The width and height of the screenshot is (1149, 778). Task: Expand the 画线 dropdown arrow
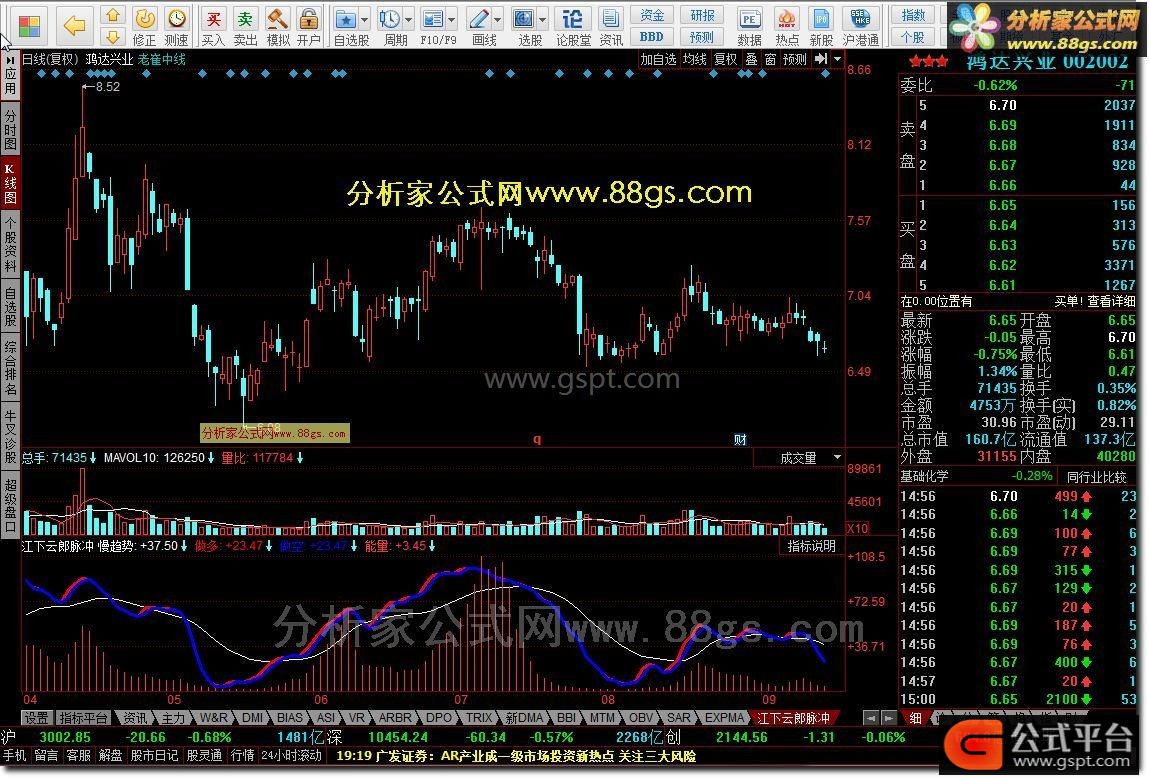coord(498,20)
